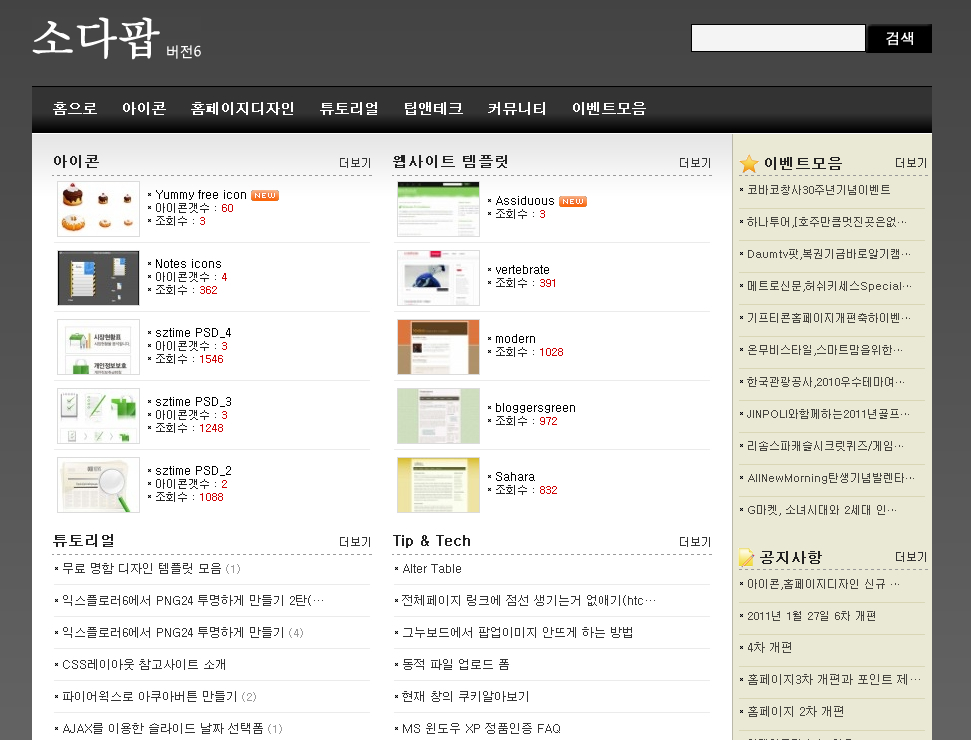This screenshot has width=971, height=740.
Task: Open the 아이콘 navigation menu item
Action: 144,109
